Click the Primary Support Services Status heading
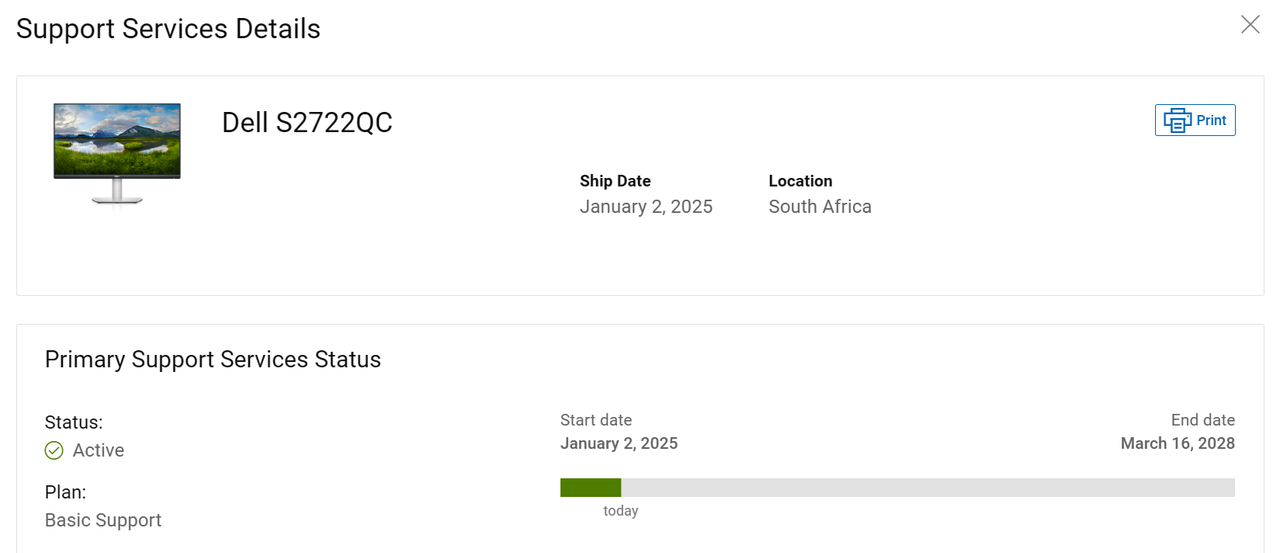Image resolution: width=1280 pixels, height=553 pixels. [x=213, y=360]
